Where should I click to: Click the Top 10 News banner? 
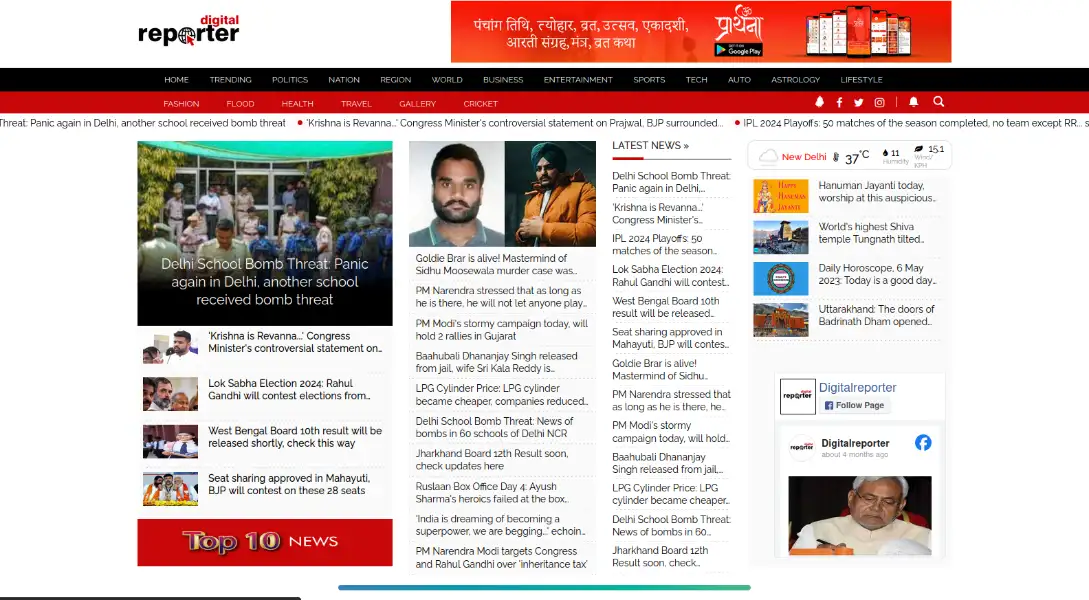265,542
